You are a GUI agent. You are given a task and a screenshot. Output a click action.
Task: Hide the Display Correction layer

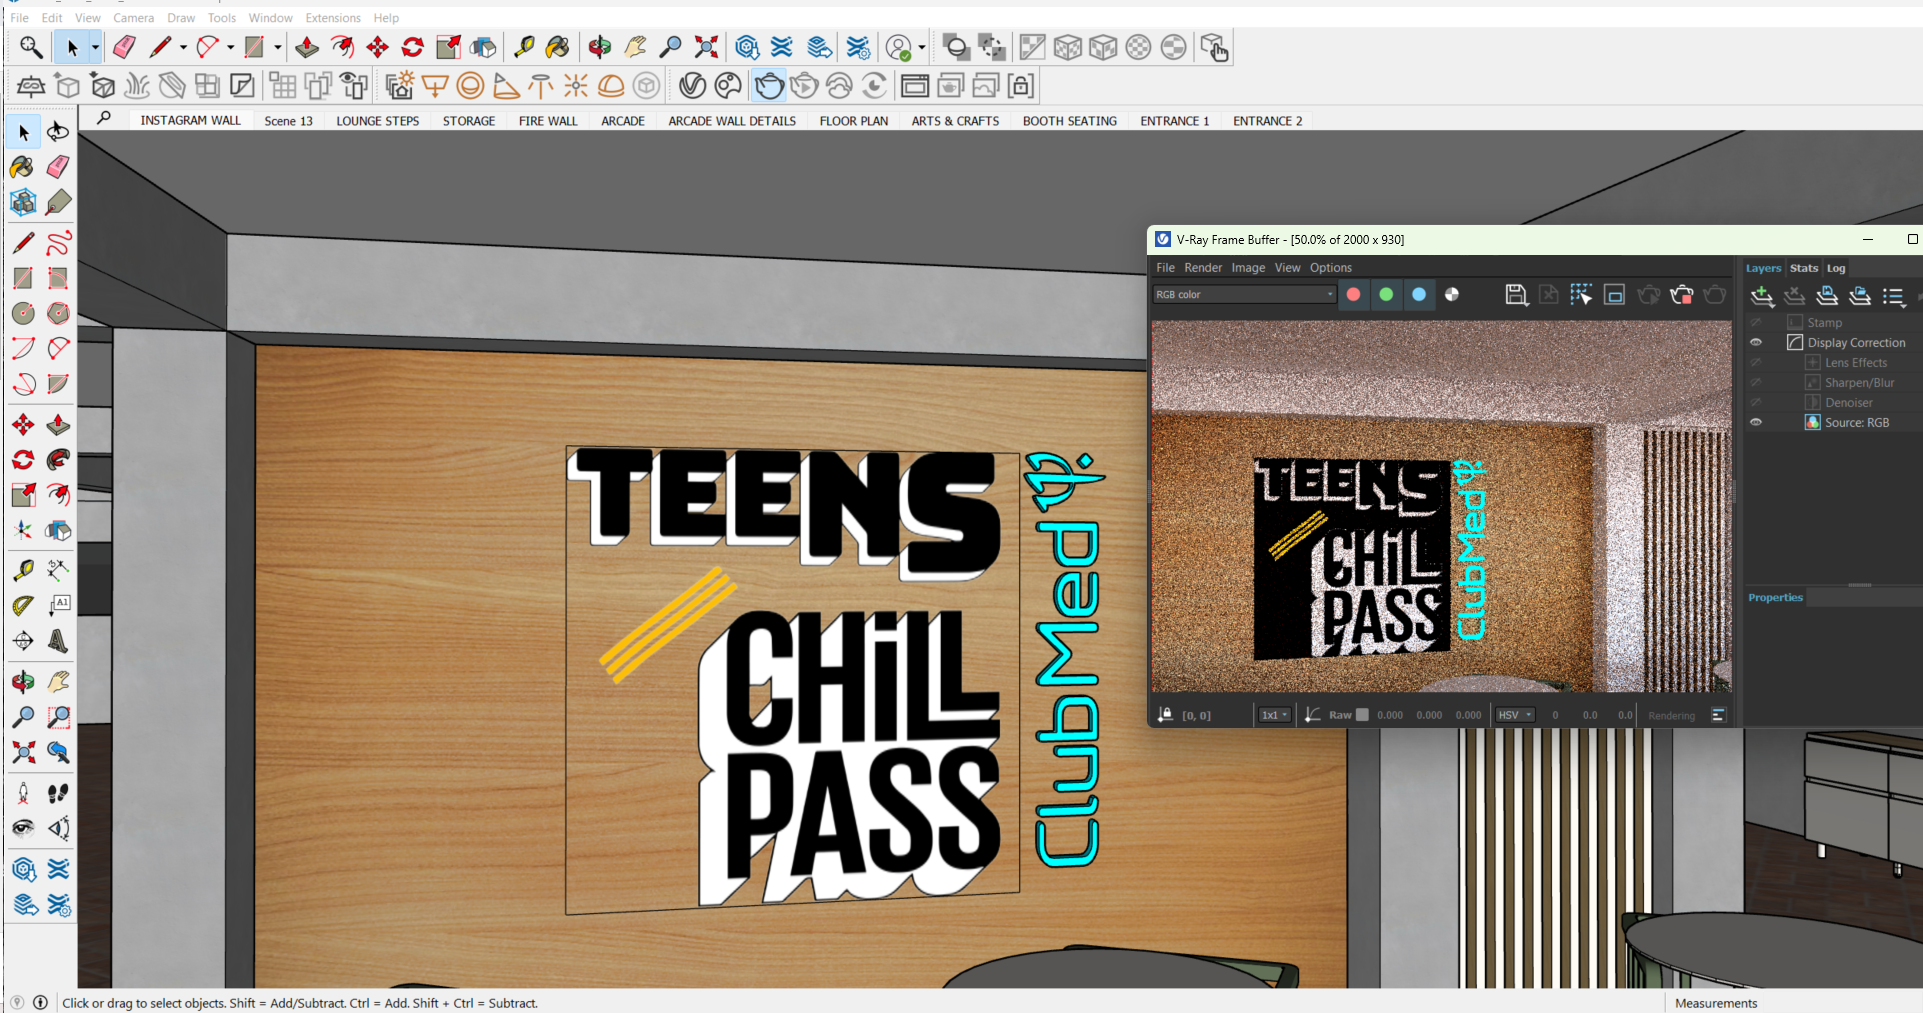pos(1756,342)
